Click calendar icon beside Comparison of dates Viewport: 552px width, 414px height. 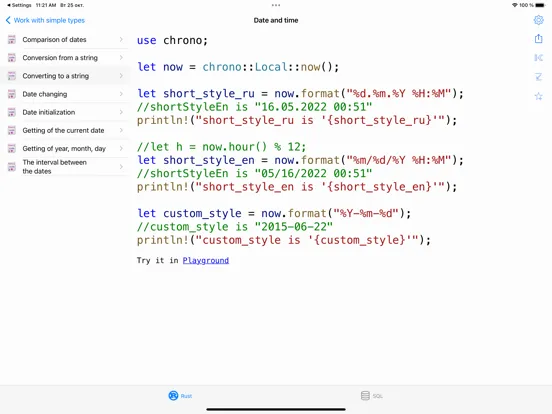(x=12, y=39)
